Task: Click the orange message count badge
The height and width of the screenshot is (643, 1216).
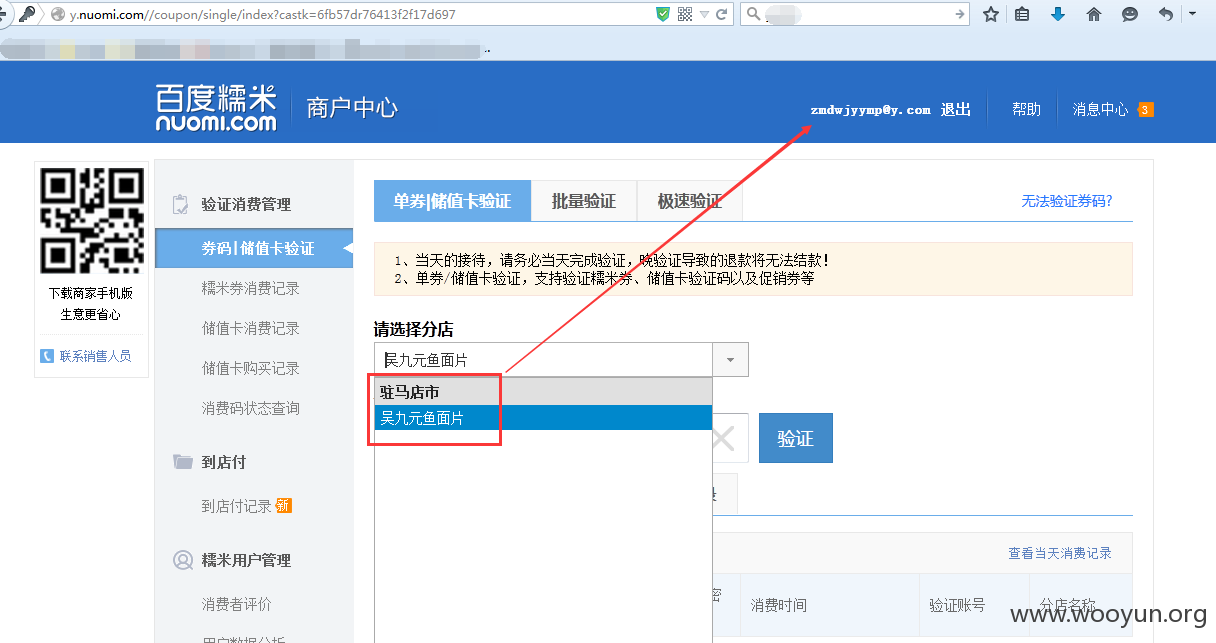Action: tap(1146, 109)
